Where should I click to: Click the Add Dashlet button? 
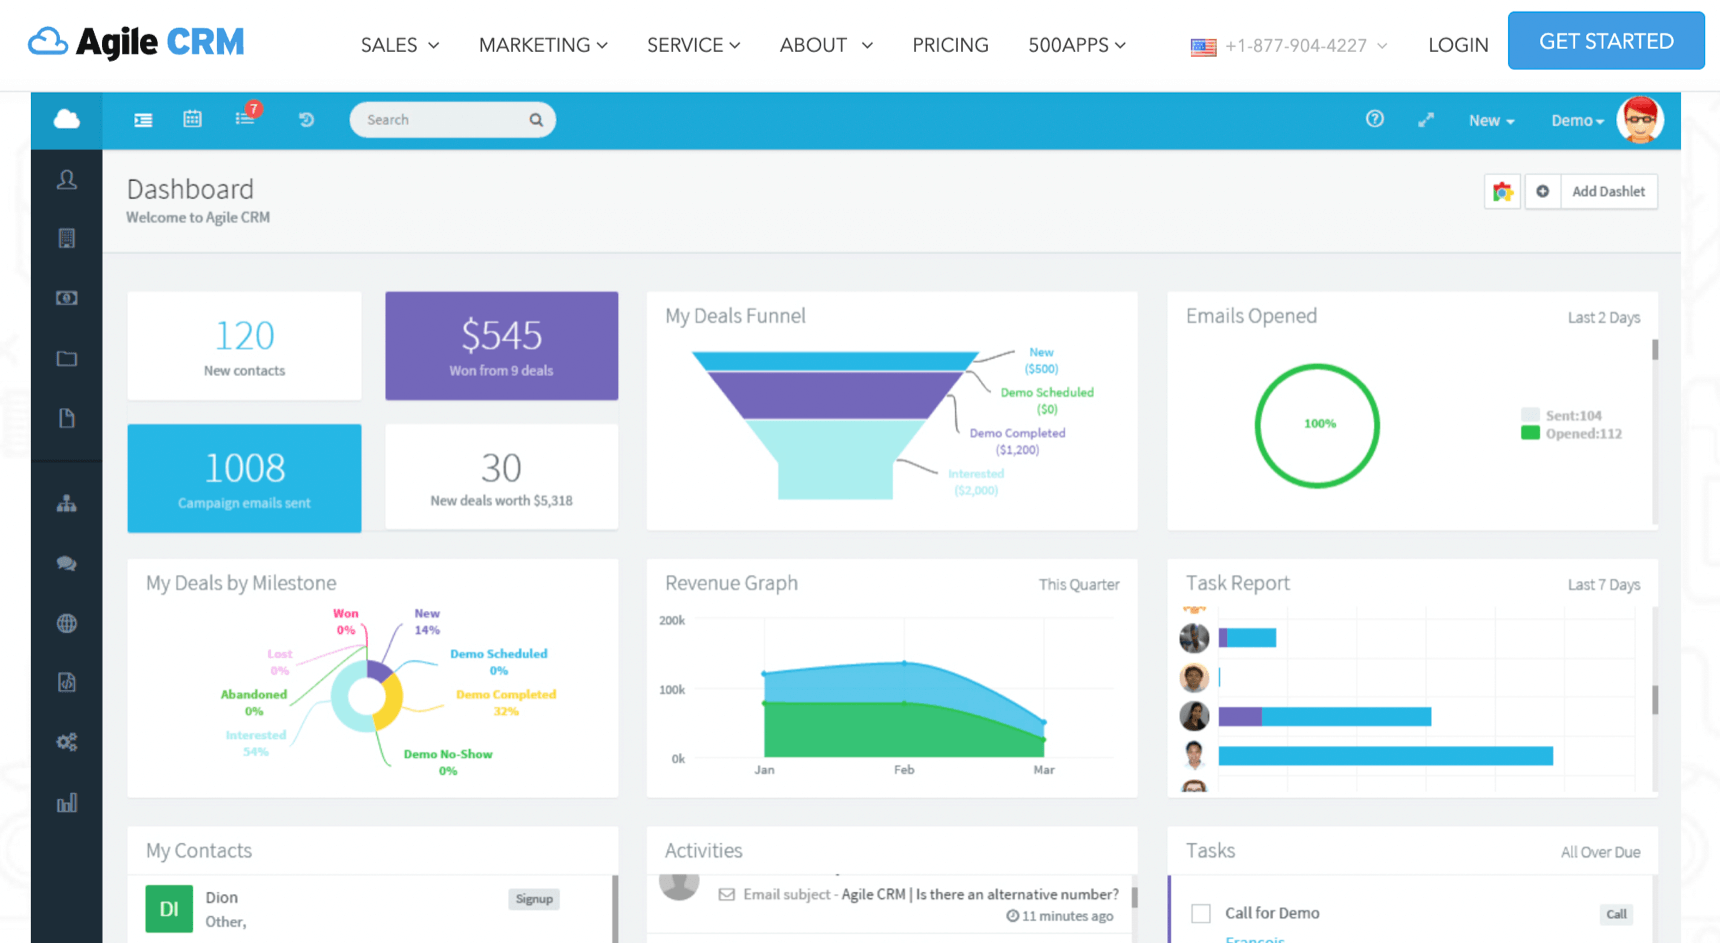pyautogui.click(x=1608, y=191)
